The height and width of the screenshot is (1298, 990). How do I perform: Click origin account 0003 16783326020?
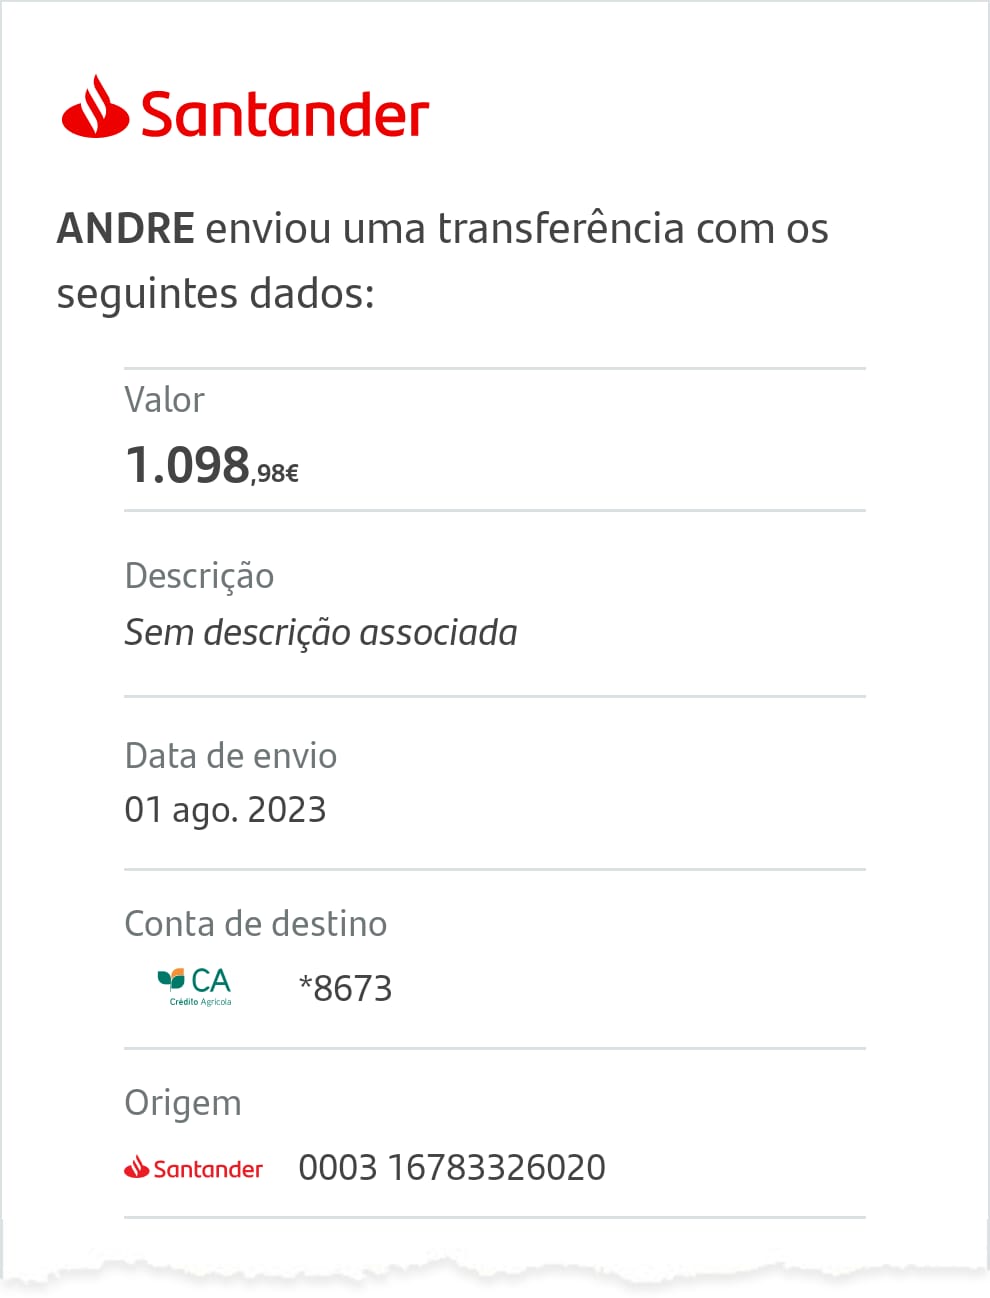click(x=452, y=1168)
